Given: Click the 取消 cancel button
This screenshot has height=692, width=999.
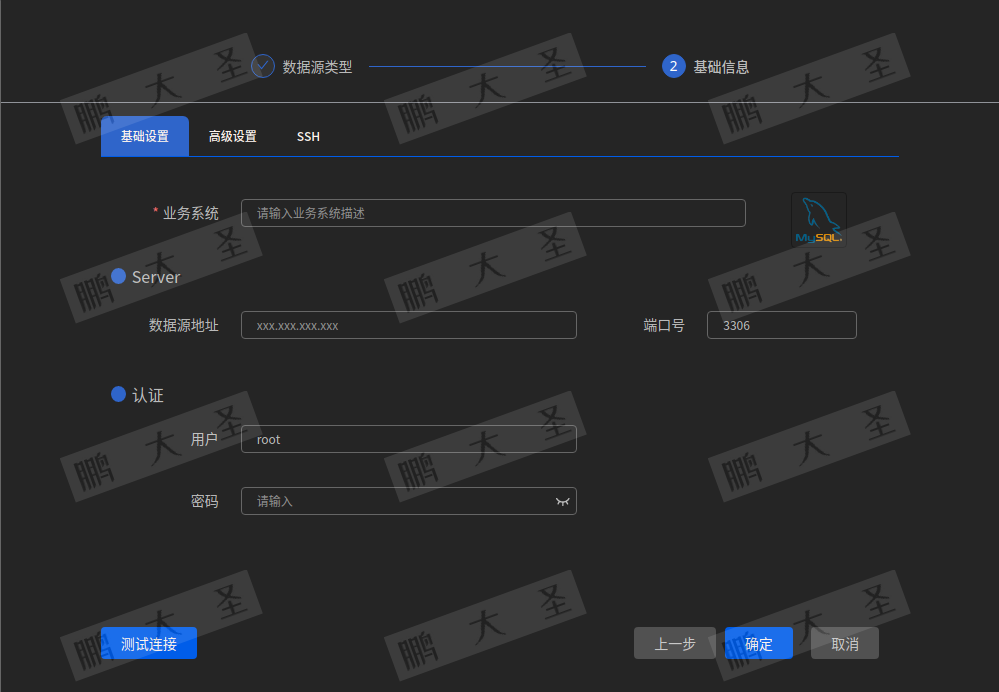Looking at the screenshot, I should coord(844,643).
